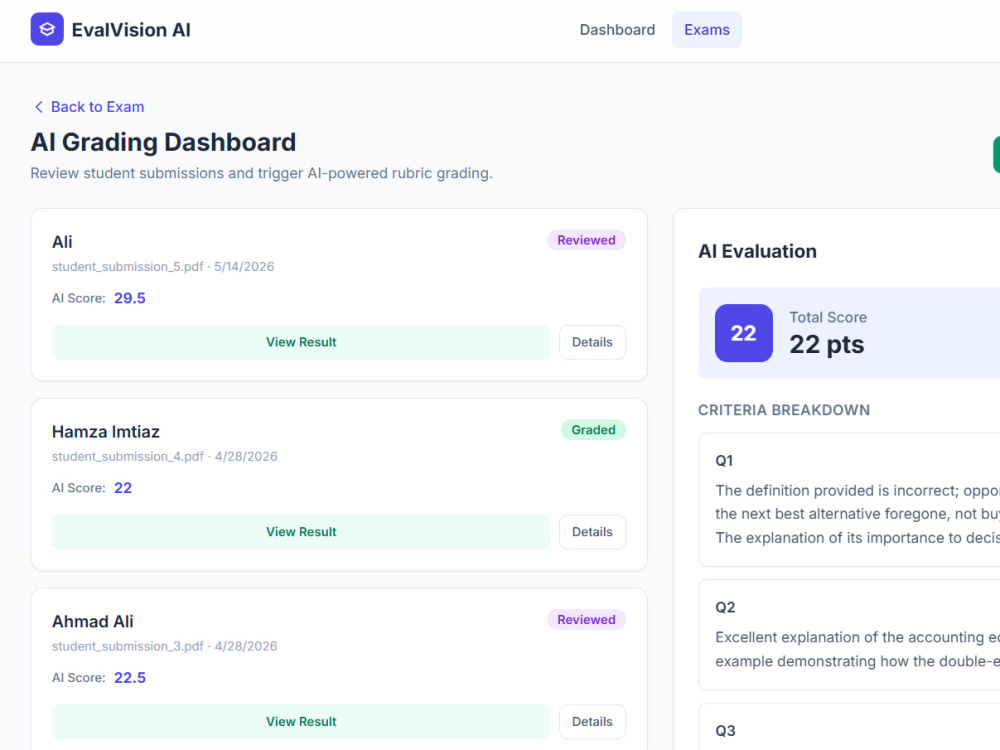The image size is (1000, 750).
Task: Click the Graded badge on Hamza Imtiaz's card
Action: [593, 430]
